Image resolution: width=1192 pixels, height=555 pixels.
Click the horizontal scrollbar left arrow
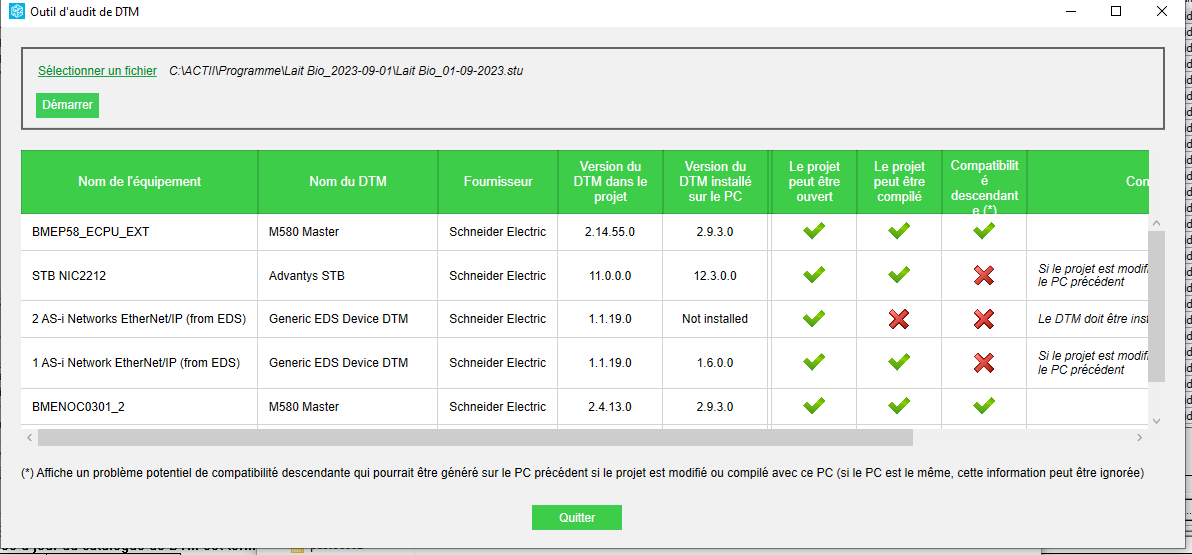(29, 438)
